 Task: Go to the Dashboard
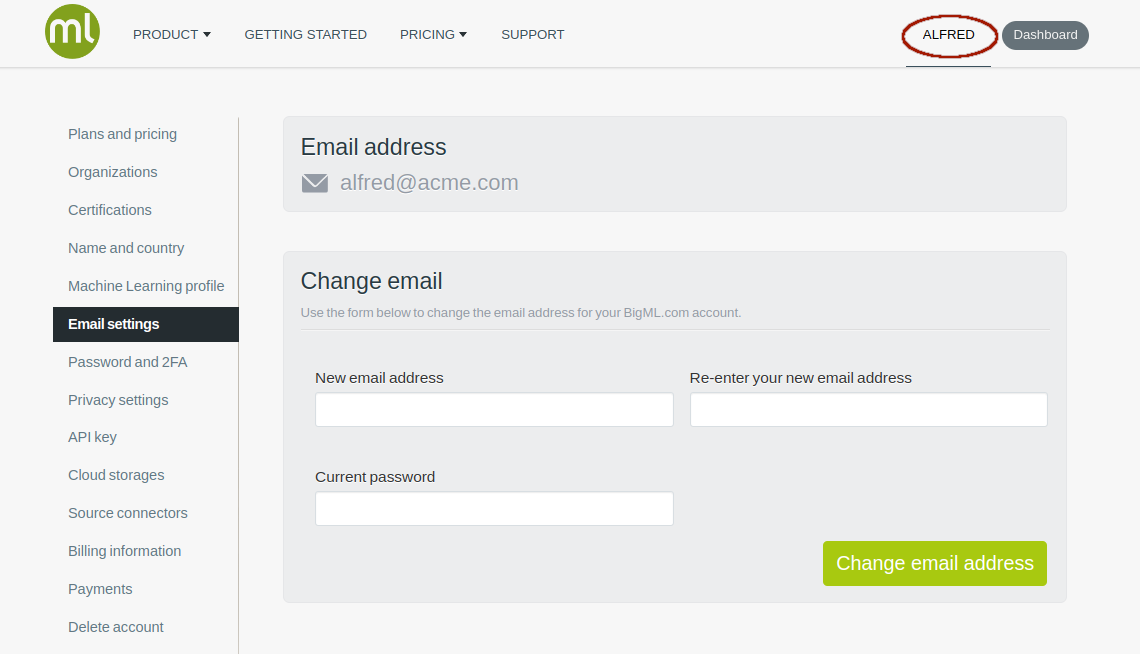1045,35
